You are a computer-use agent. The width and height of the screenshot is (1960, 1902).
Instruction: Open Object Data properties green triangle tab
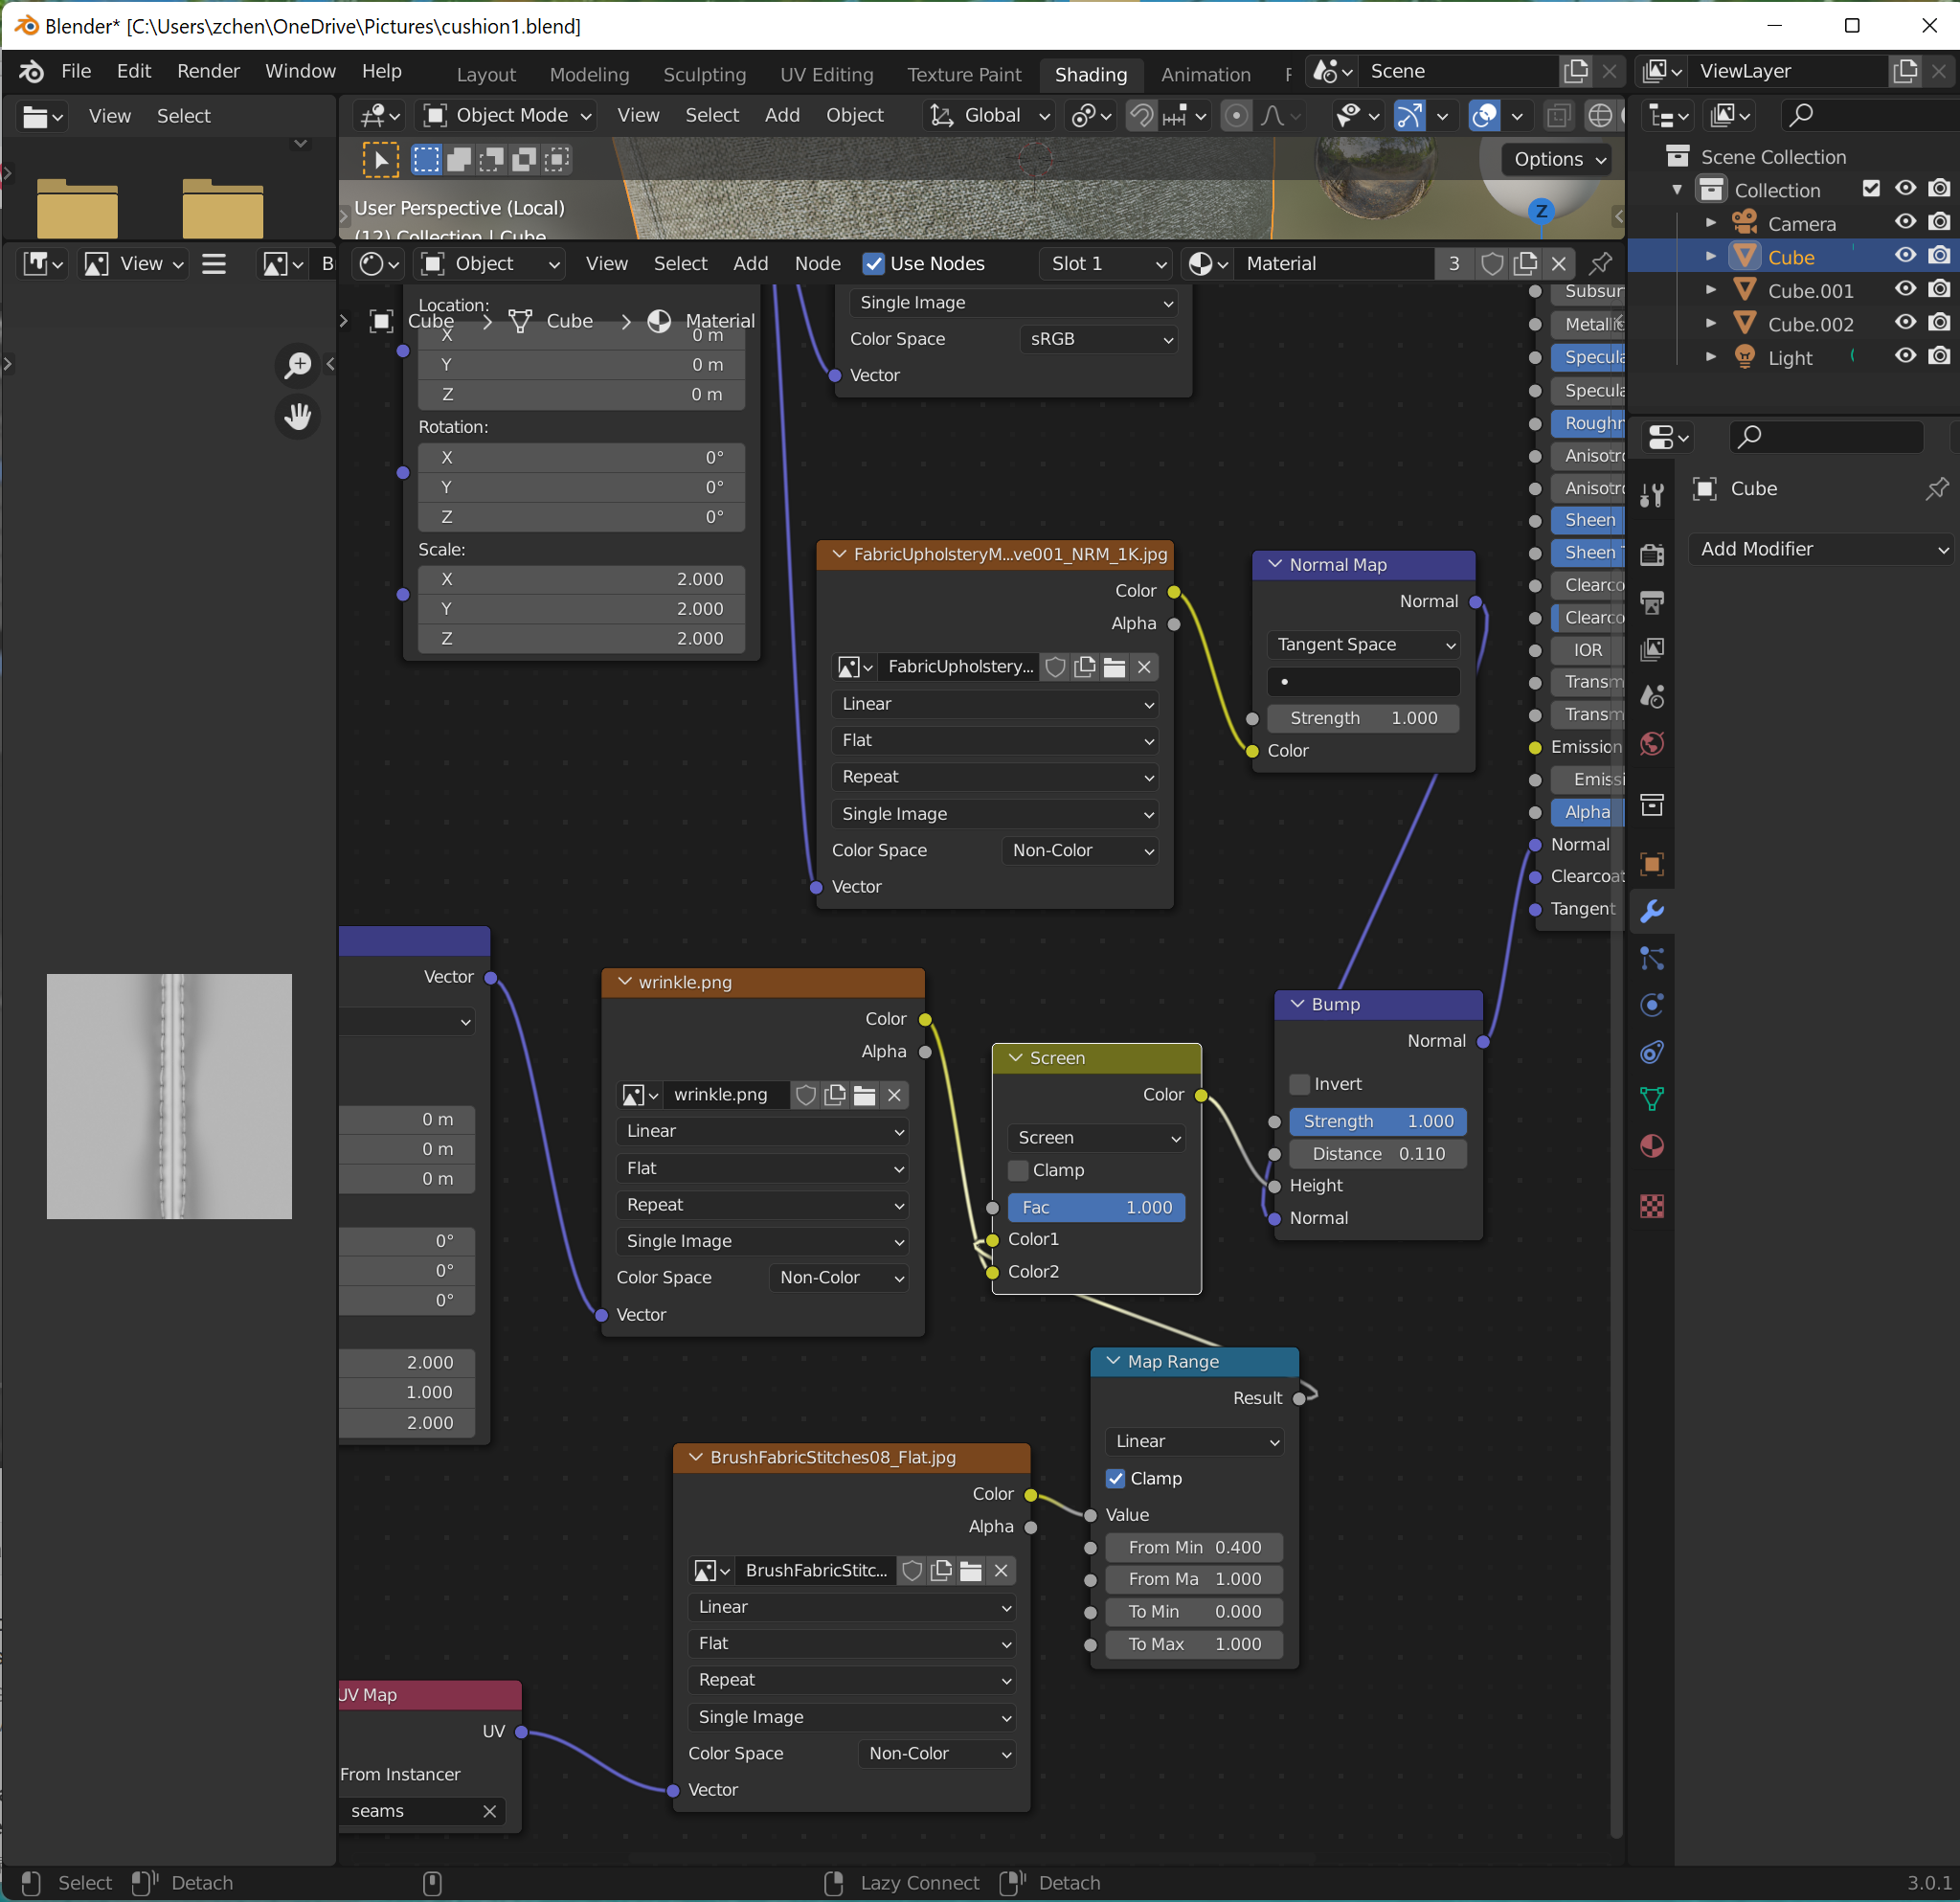pyautogui.click(x=1652, y=1099)
